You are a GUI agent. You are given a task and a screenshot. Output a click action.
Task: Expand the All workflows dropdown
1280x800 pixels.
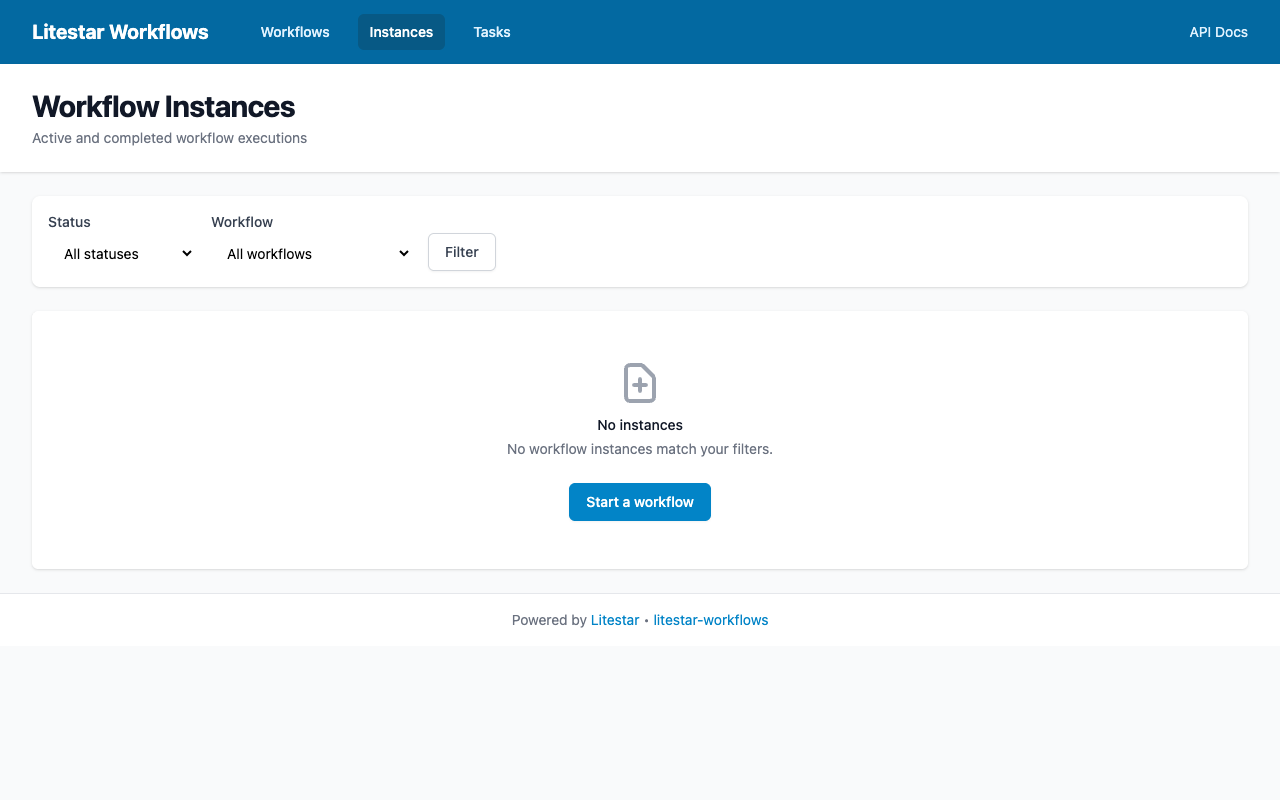coord(312,254)
